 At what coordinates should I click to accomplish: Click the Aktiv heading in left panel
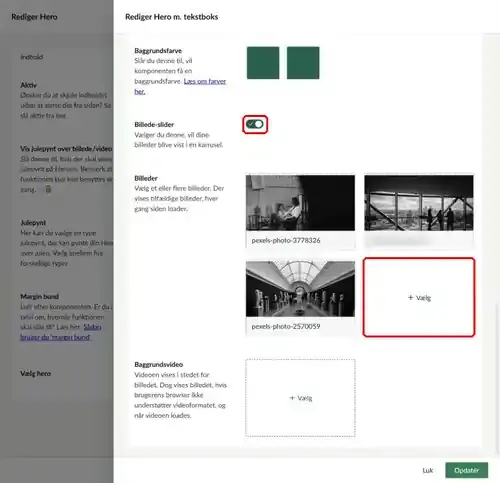[28, 85]
